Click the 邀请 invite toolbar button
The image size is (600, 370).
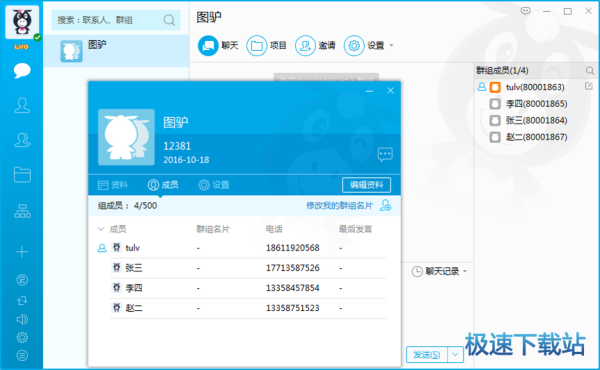point(315,46)
